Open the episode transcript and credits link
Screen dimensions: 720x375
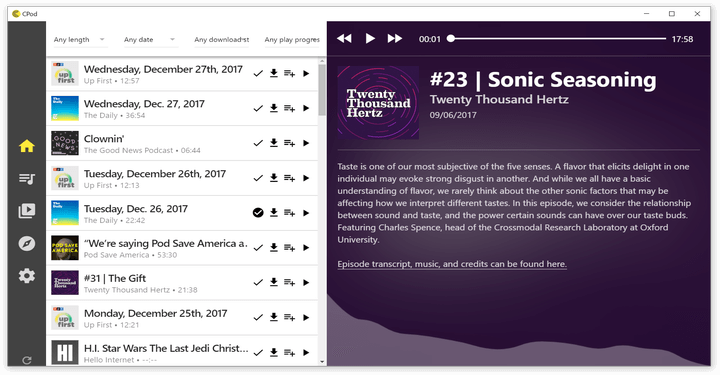[x=452, y=264]
